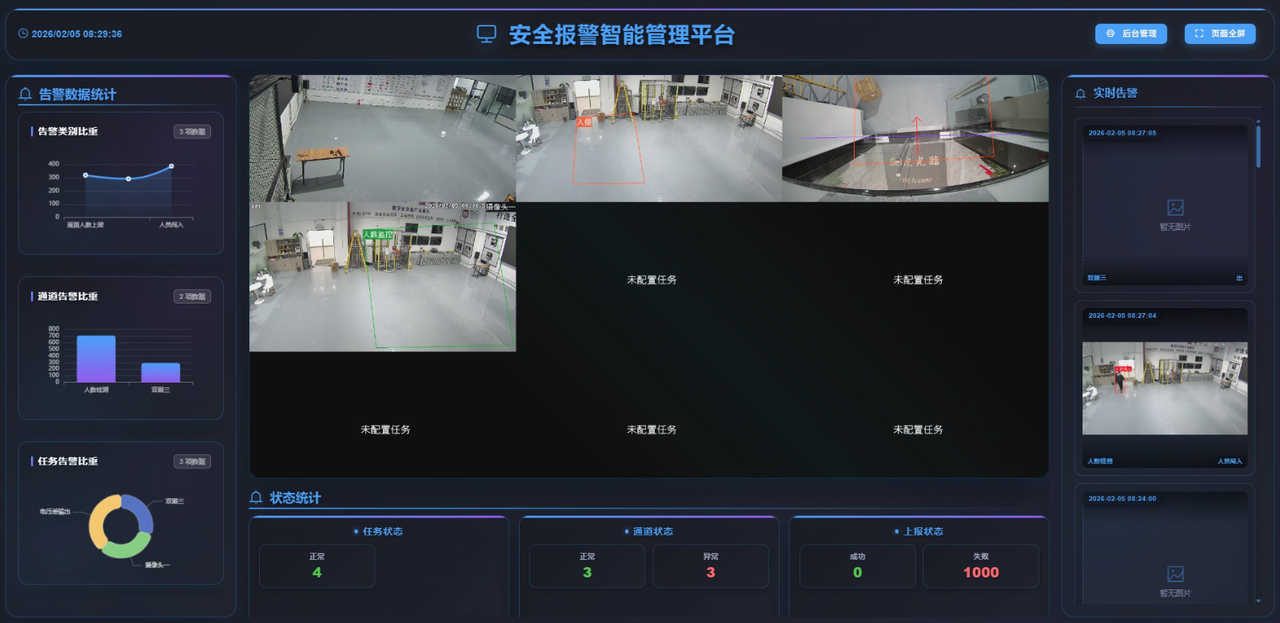Select the 人数检测 bar in the channel chart
The image size is (1280, 623).
(x=96, y=359)
